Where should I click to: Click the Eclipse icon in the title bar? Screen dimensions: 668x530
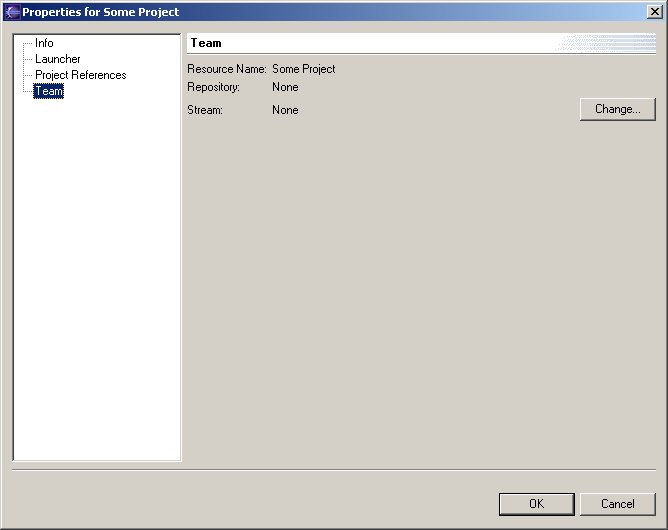13,12
